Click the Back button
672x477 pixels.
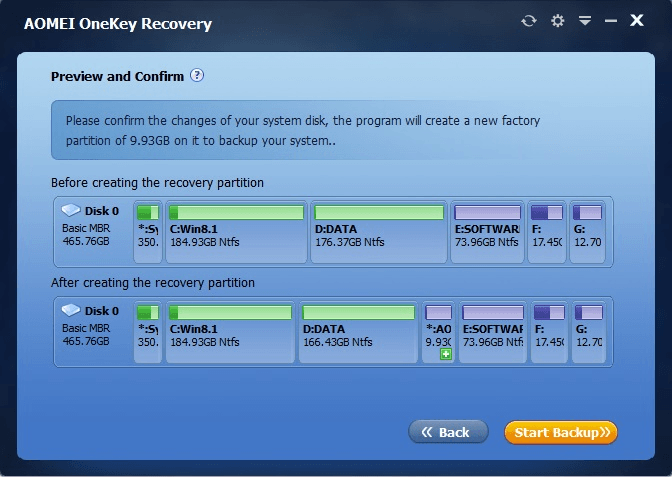tap(448, 432)
